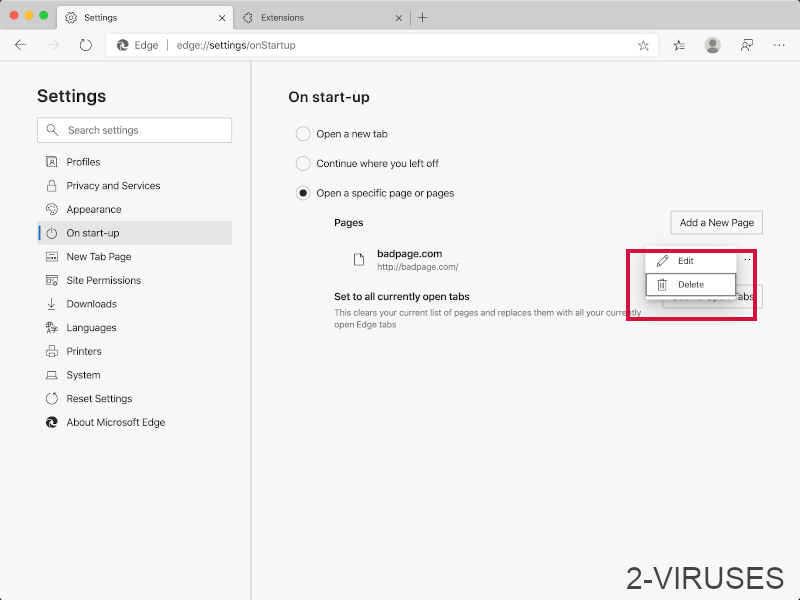
Task: Open a new tab with plus button
Action: (x=422, y=18)
